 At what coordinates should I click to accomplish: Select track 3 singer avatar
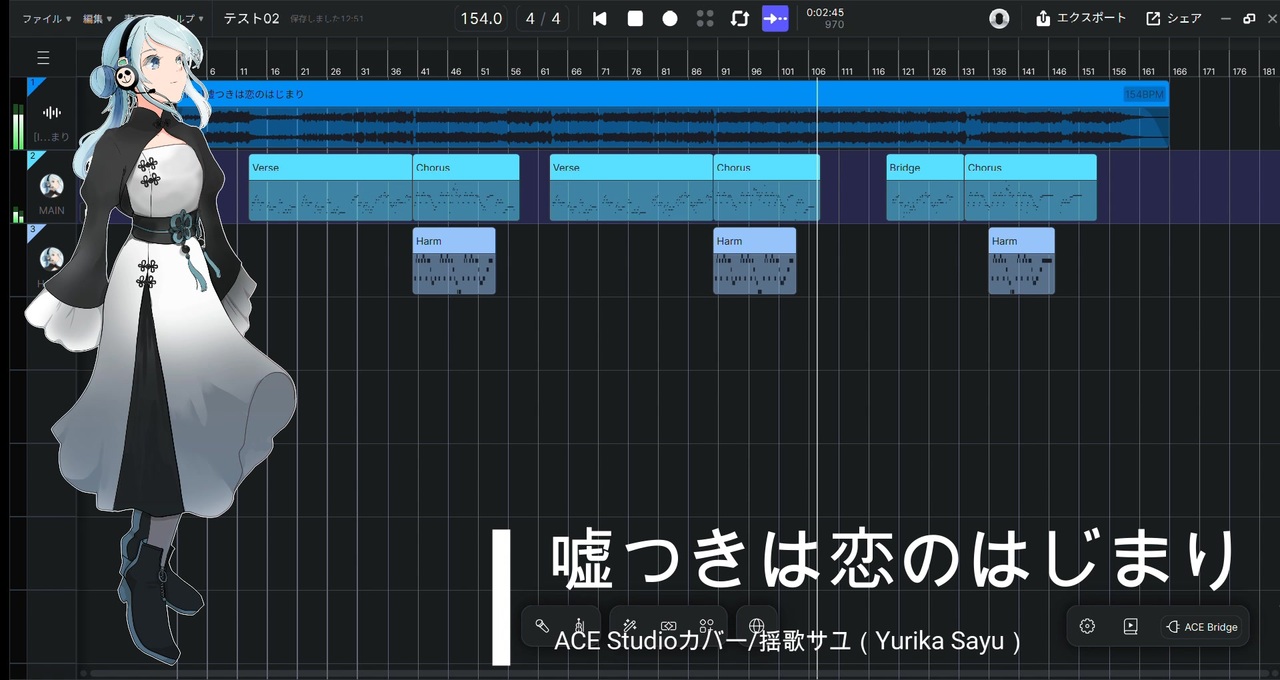pyautogui.click(x=52, y=259)
